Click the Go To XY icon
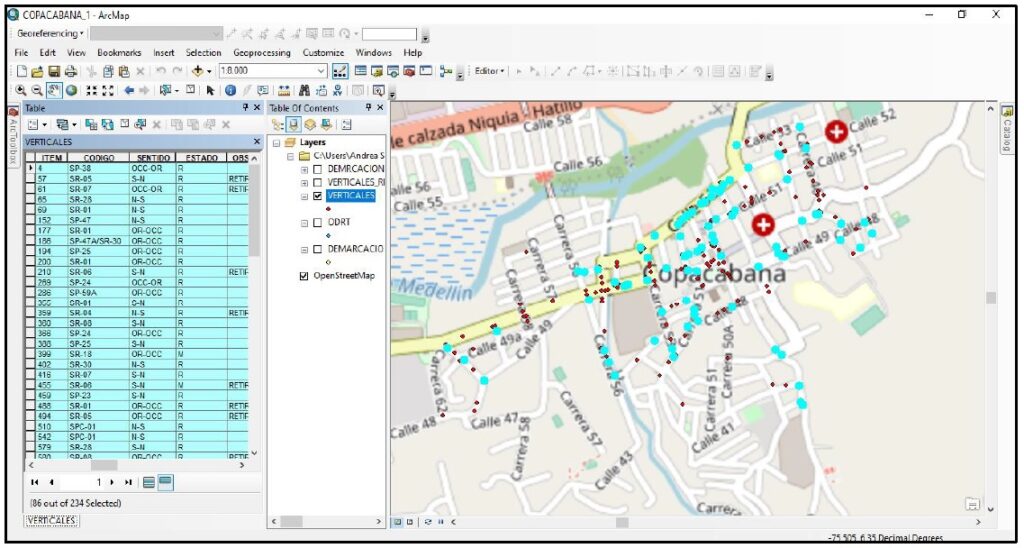 coord(338,91)
